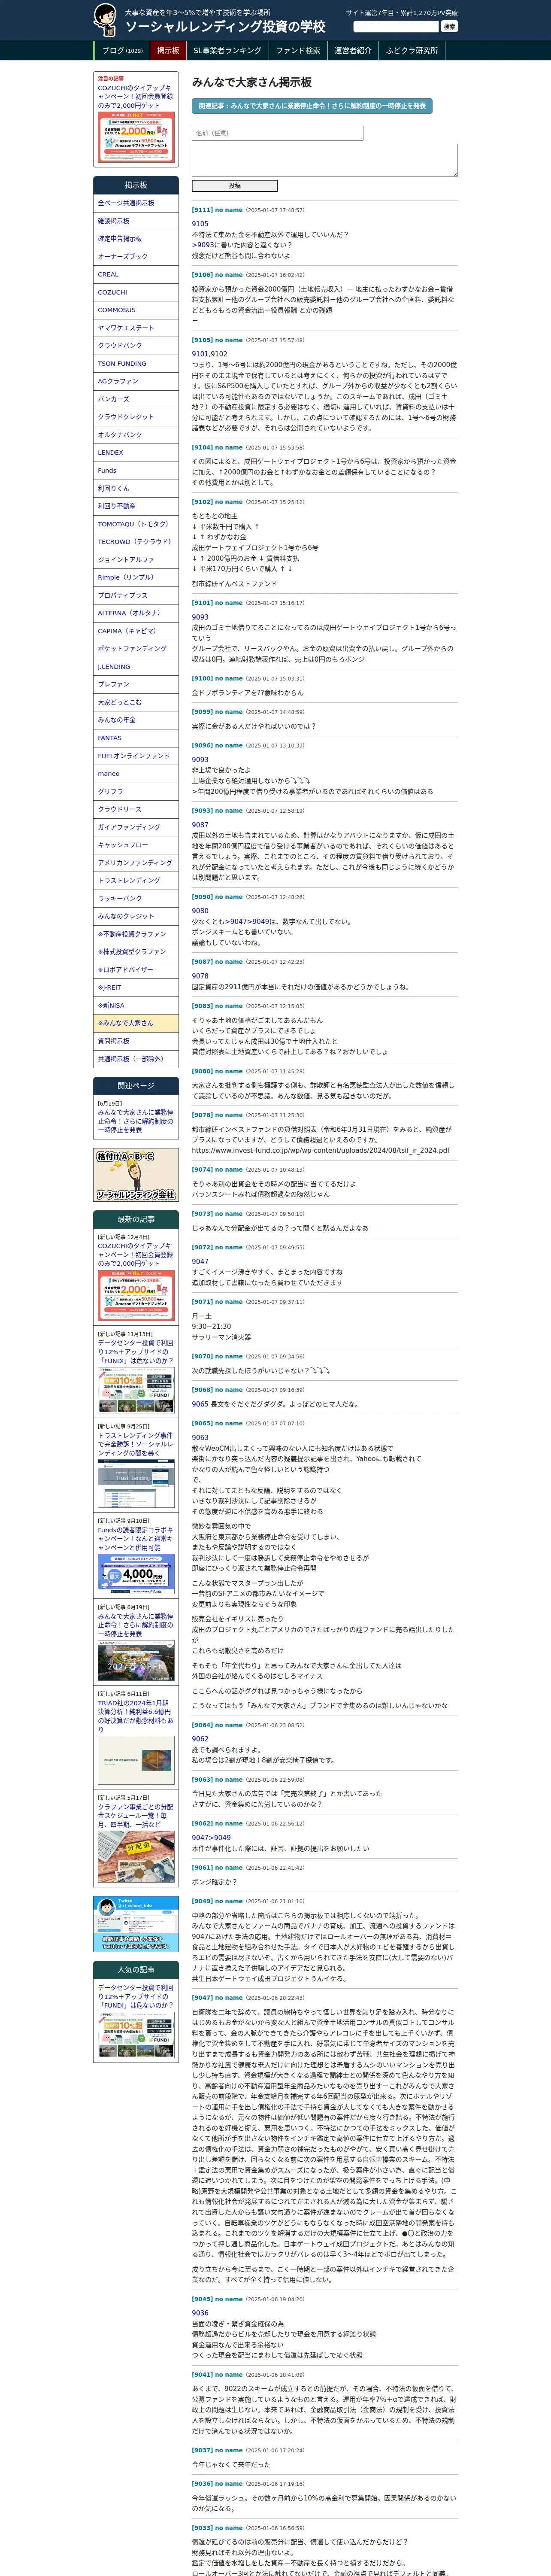Open 質問掲示板 sidebar link

click(136, 1041)
